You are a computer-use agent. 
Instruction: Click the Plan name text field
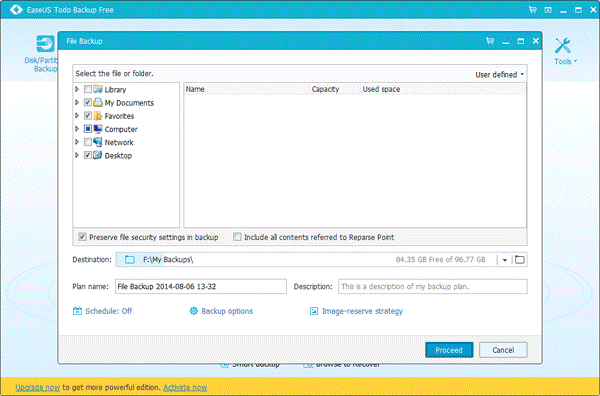pos(201,287)
